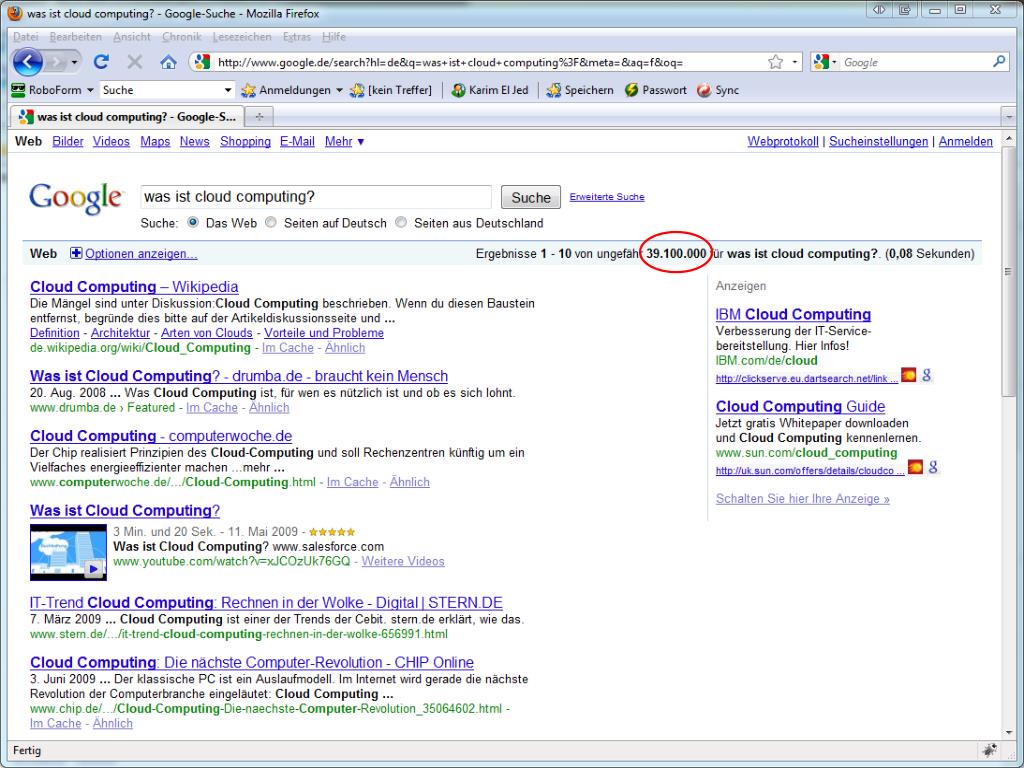The width and height of the screenshot is (1024, 768).
Task: Click the RoboForm Sync icon
Action: (704, 90)
